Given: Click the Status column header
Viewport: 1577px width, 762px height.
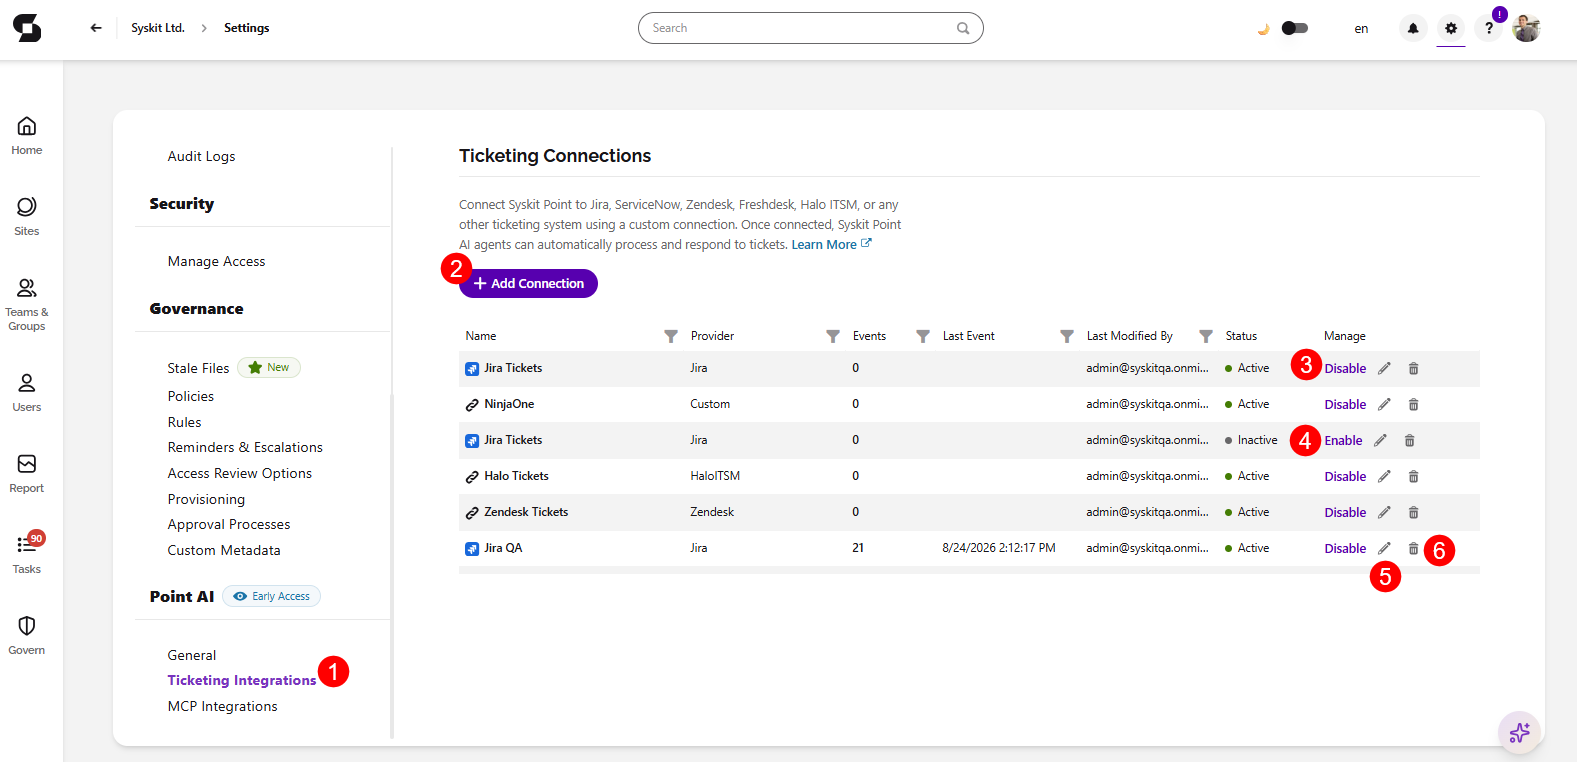Looking at the screenshot, I should [1241, 336].
